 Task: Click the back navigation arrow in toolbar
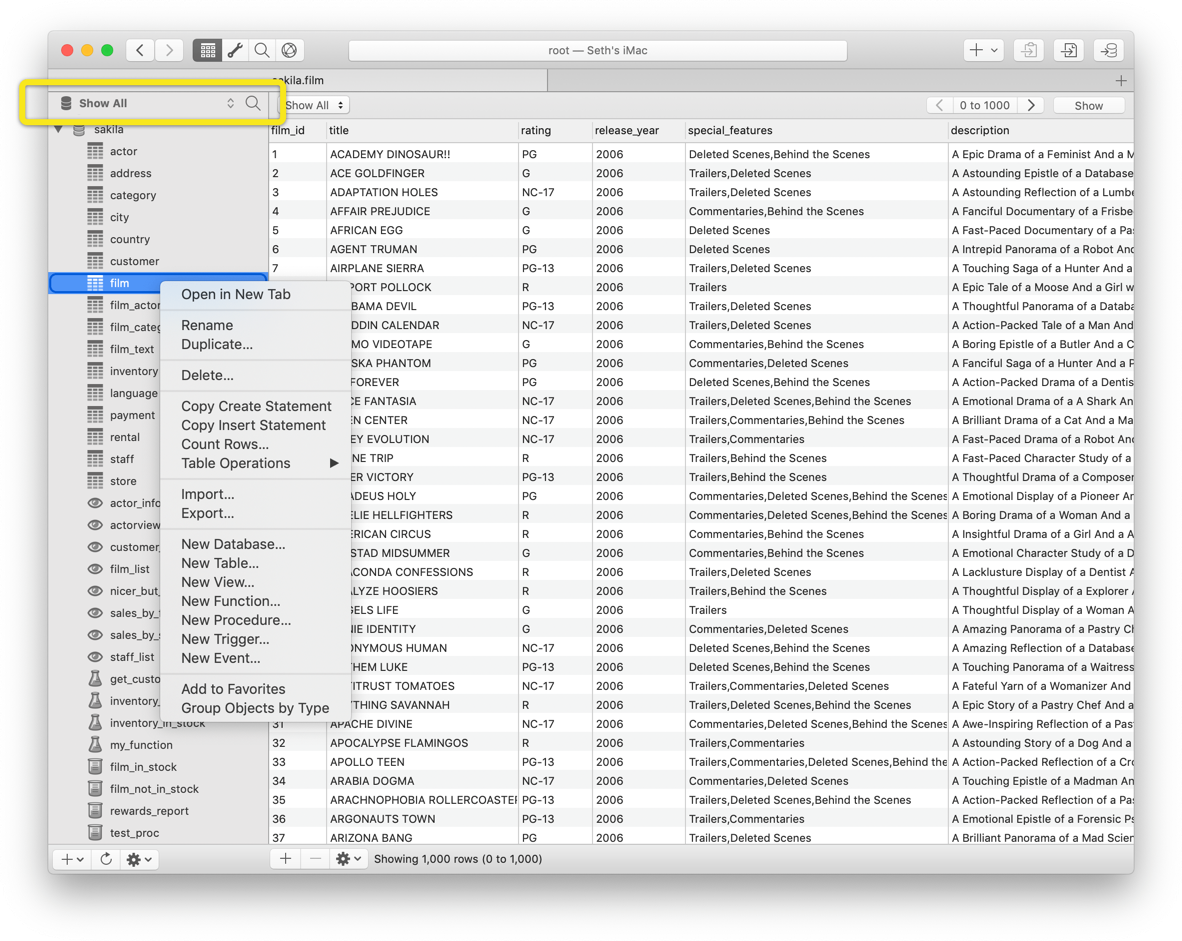pos(140,50)
